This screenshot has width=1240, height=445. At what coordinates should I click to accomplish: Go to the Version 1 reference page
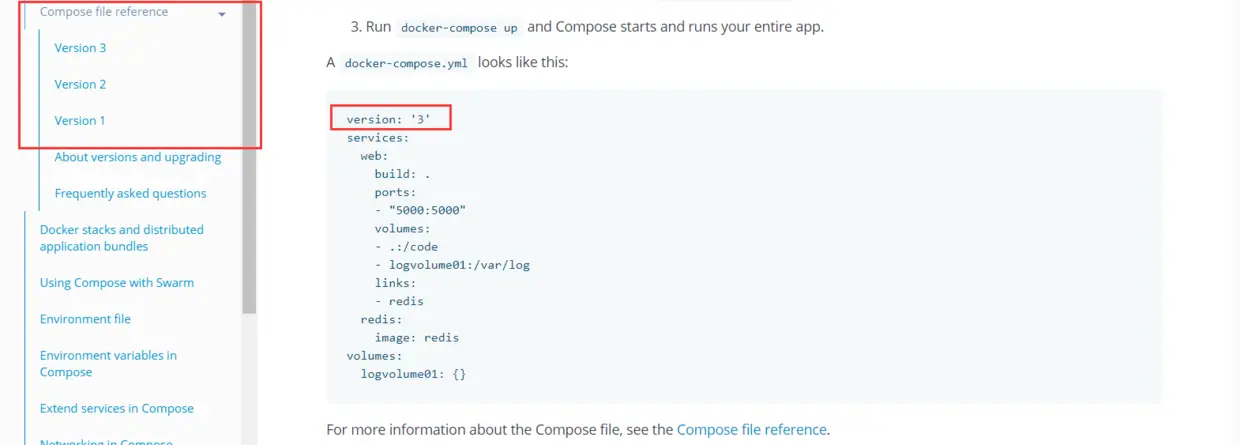[80, 120]
